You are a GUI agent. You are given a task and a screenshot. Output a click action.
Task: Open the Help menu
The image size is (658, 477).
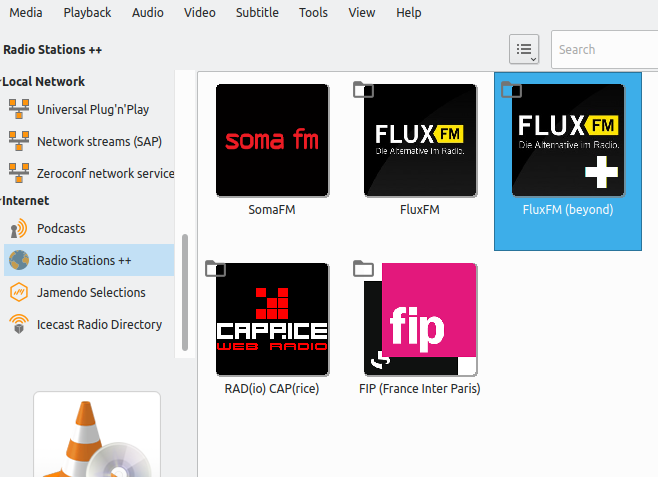(x=408, y=13)
